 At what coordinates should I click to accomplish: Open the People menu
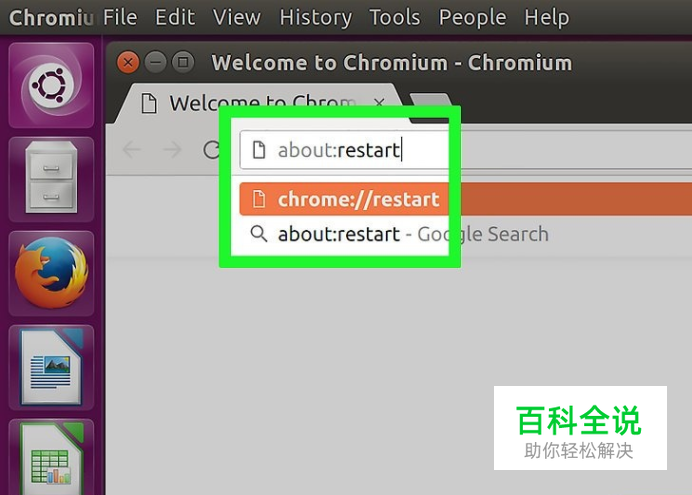472,18
